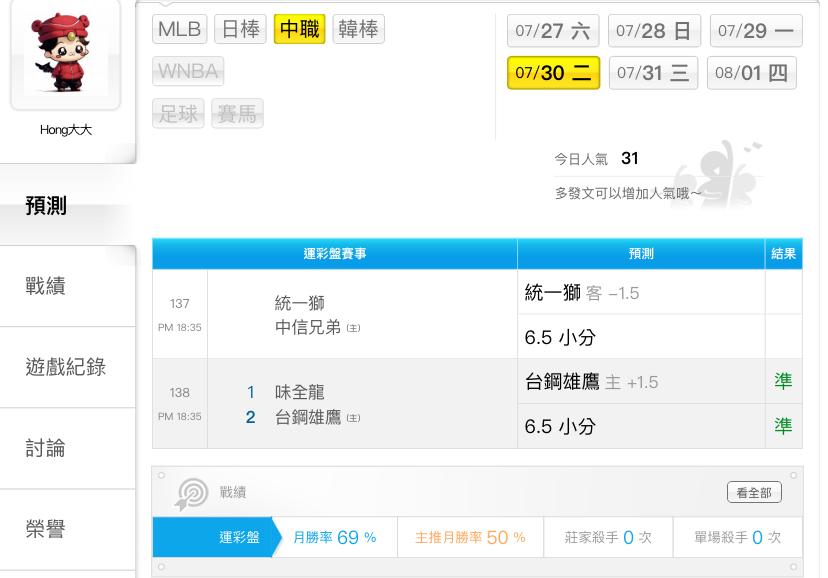Click 今日人氣 31 counter
This screenshot has height=578, width=828.
(x=596, y=158)
